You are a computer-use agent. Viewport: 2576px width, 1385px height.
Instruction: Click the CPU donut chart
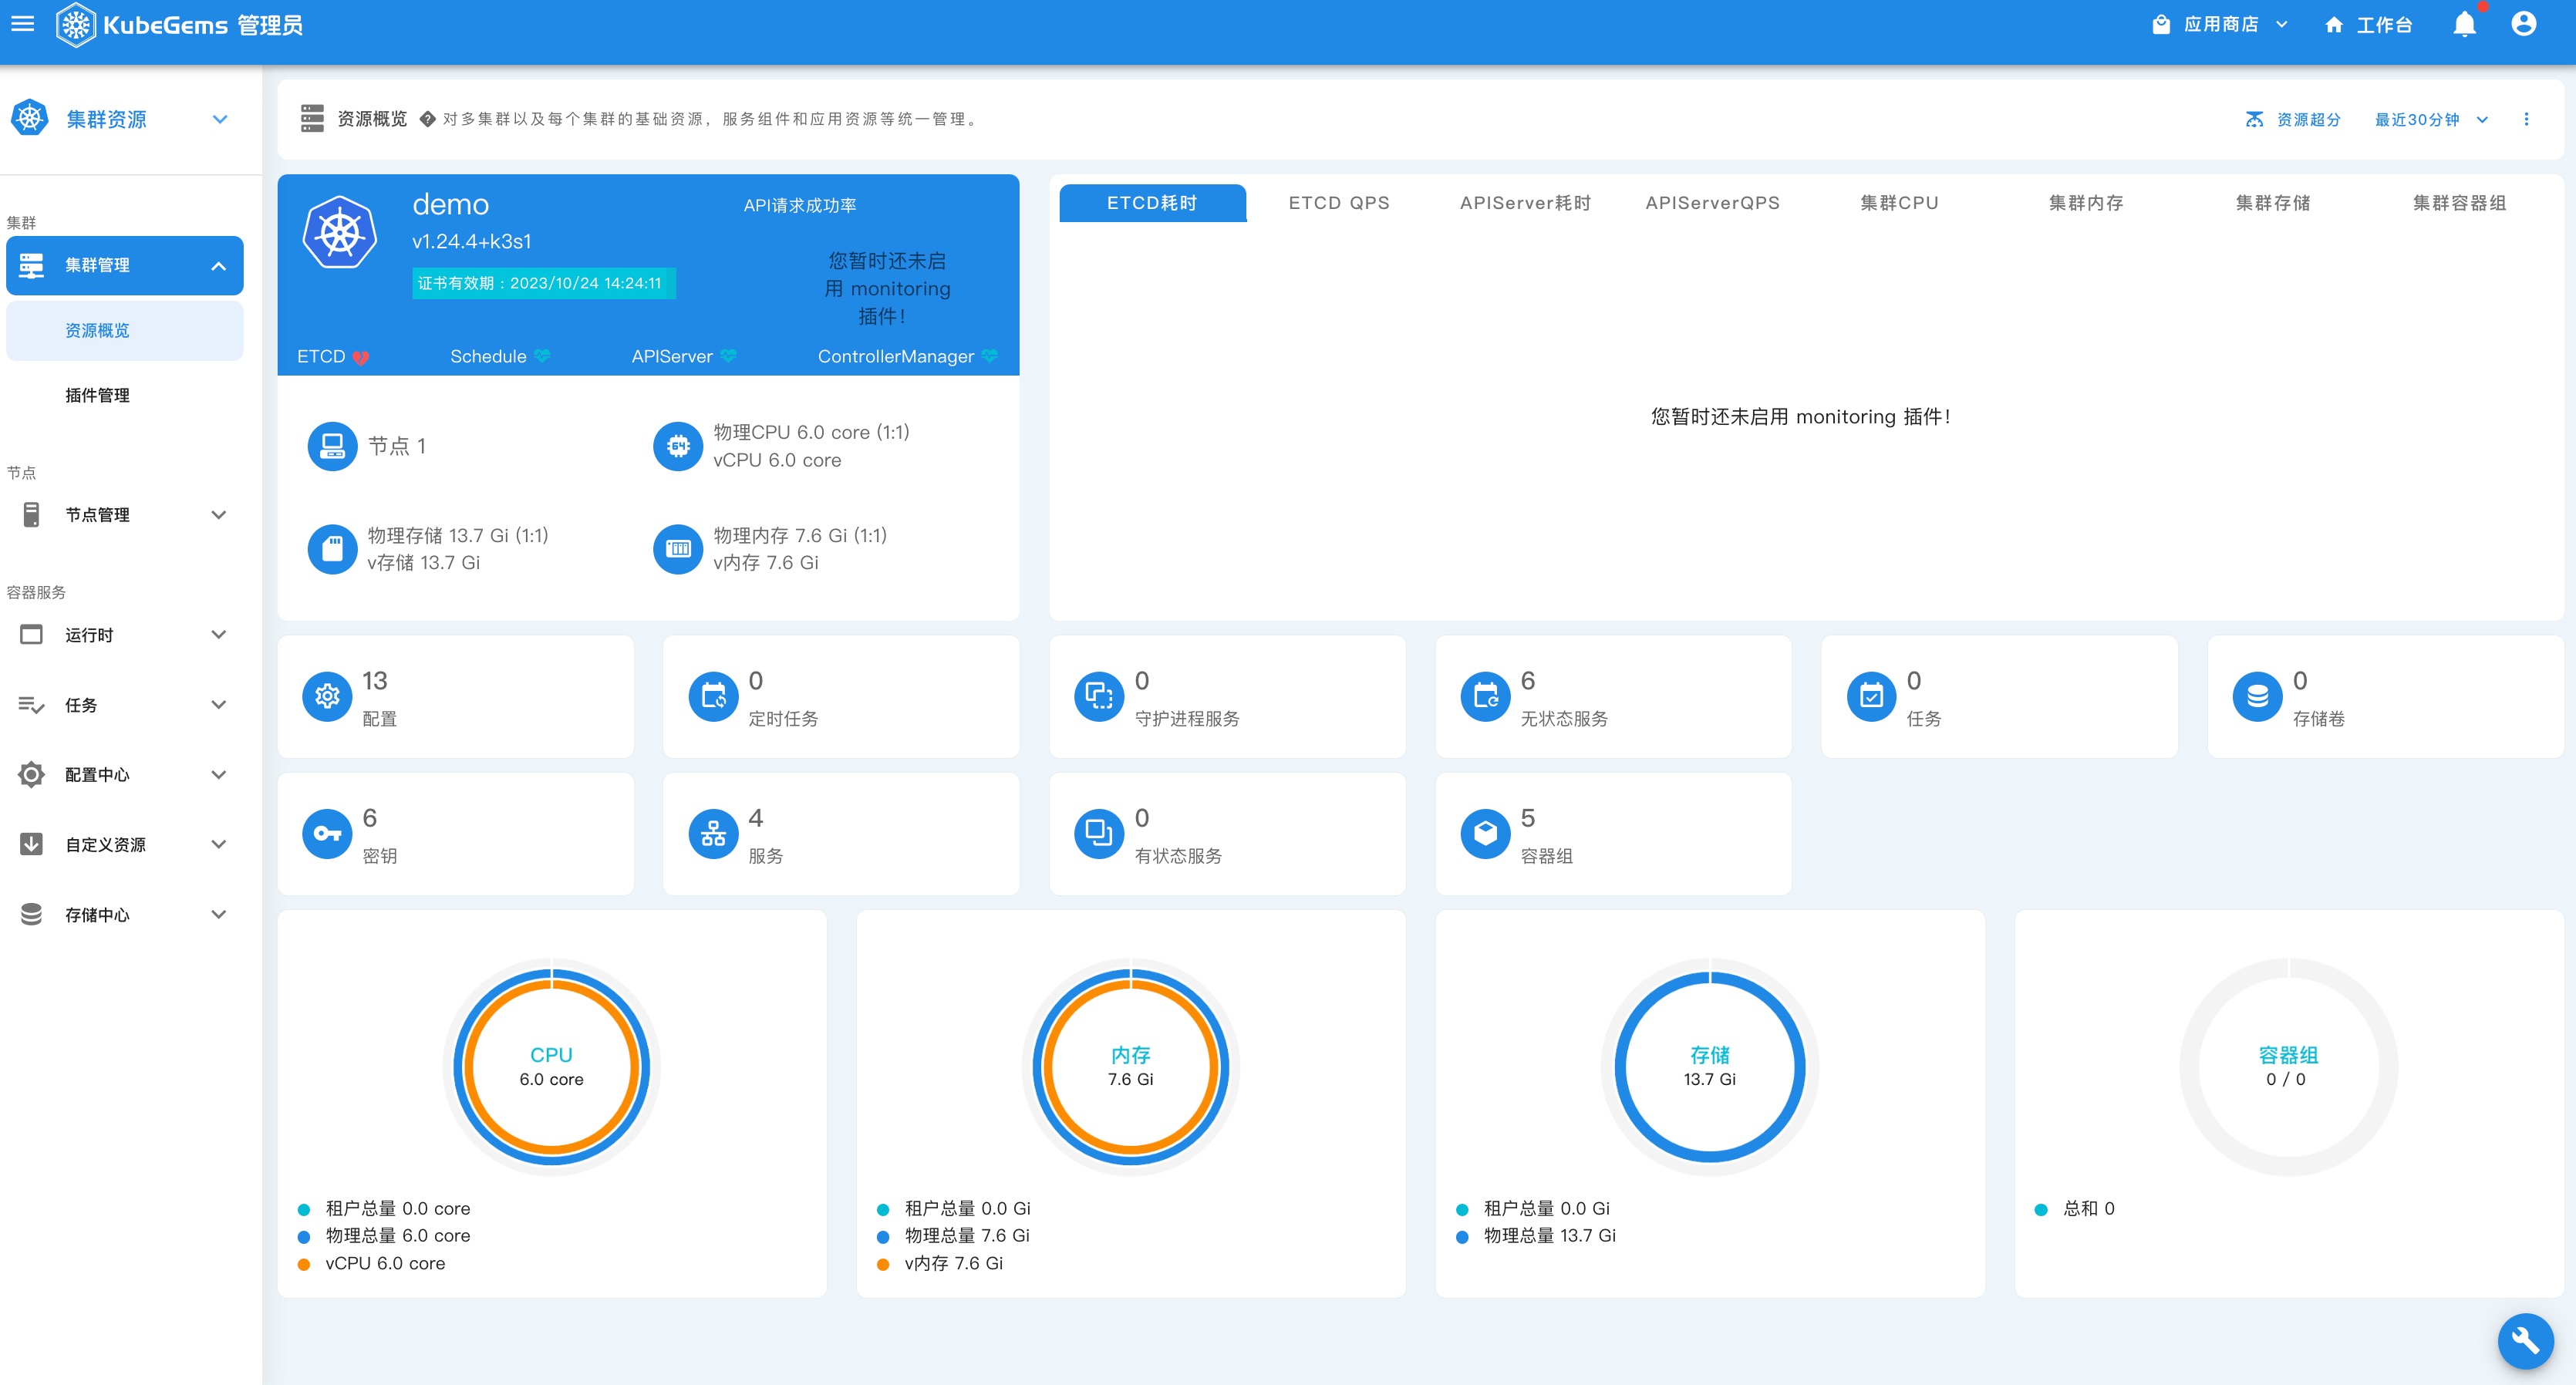point(551,1067)
